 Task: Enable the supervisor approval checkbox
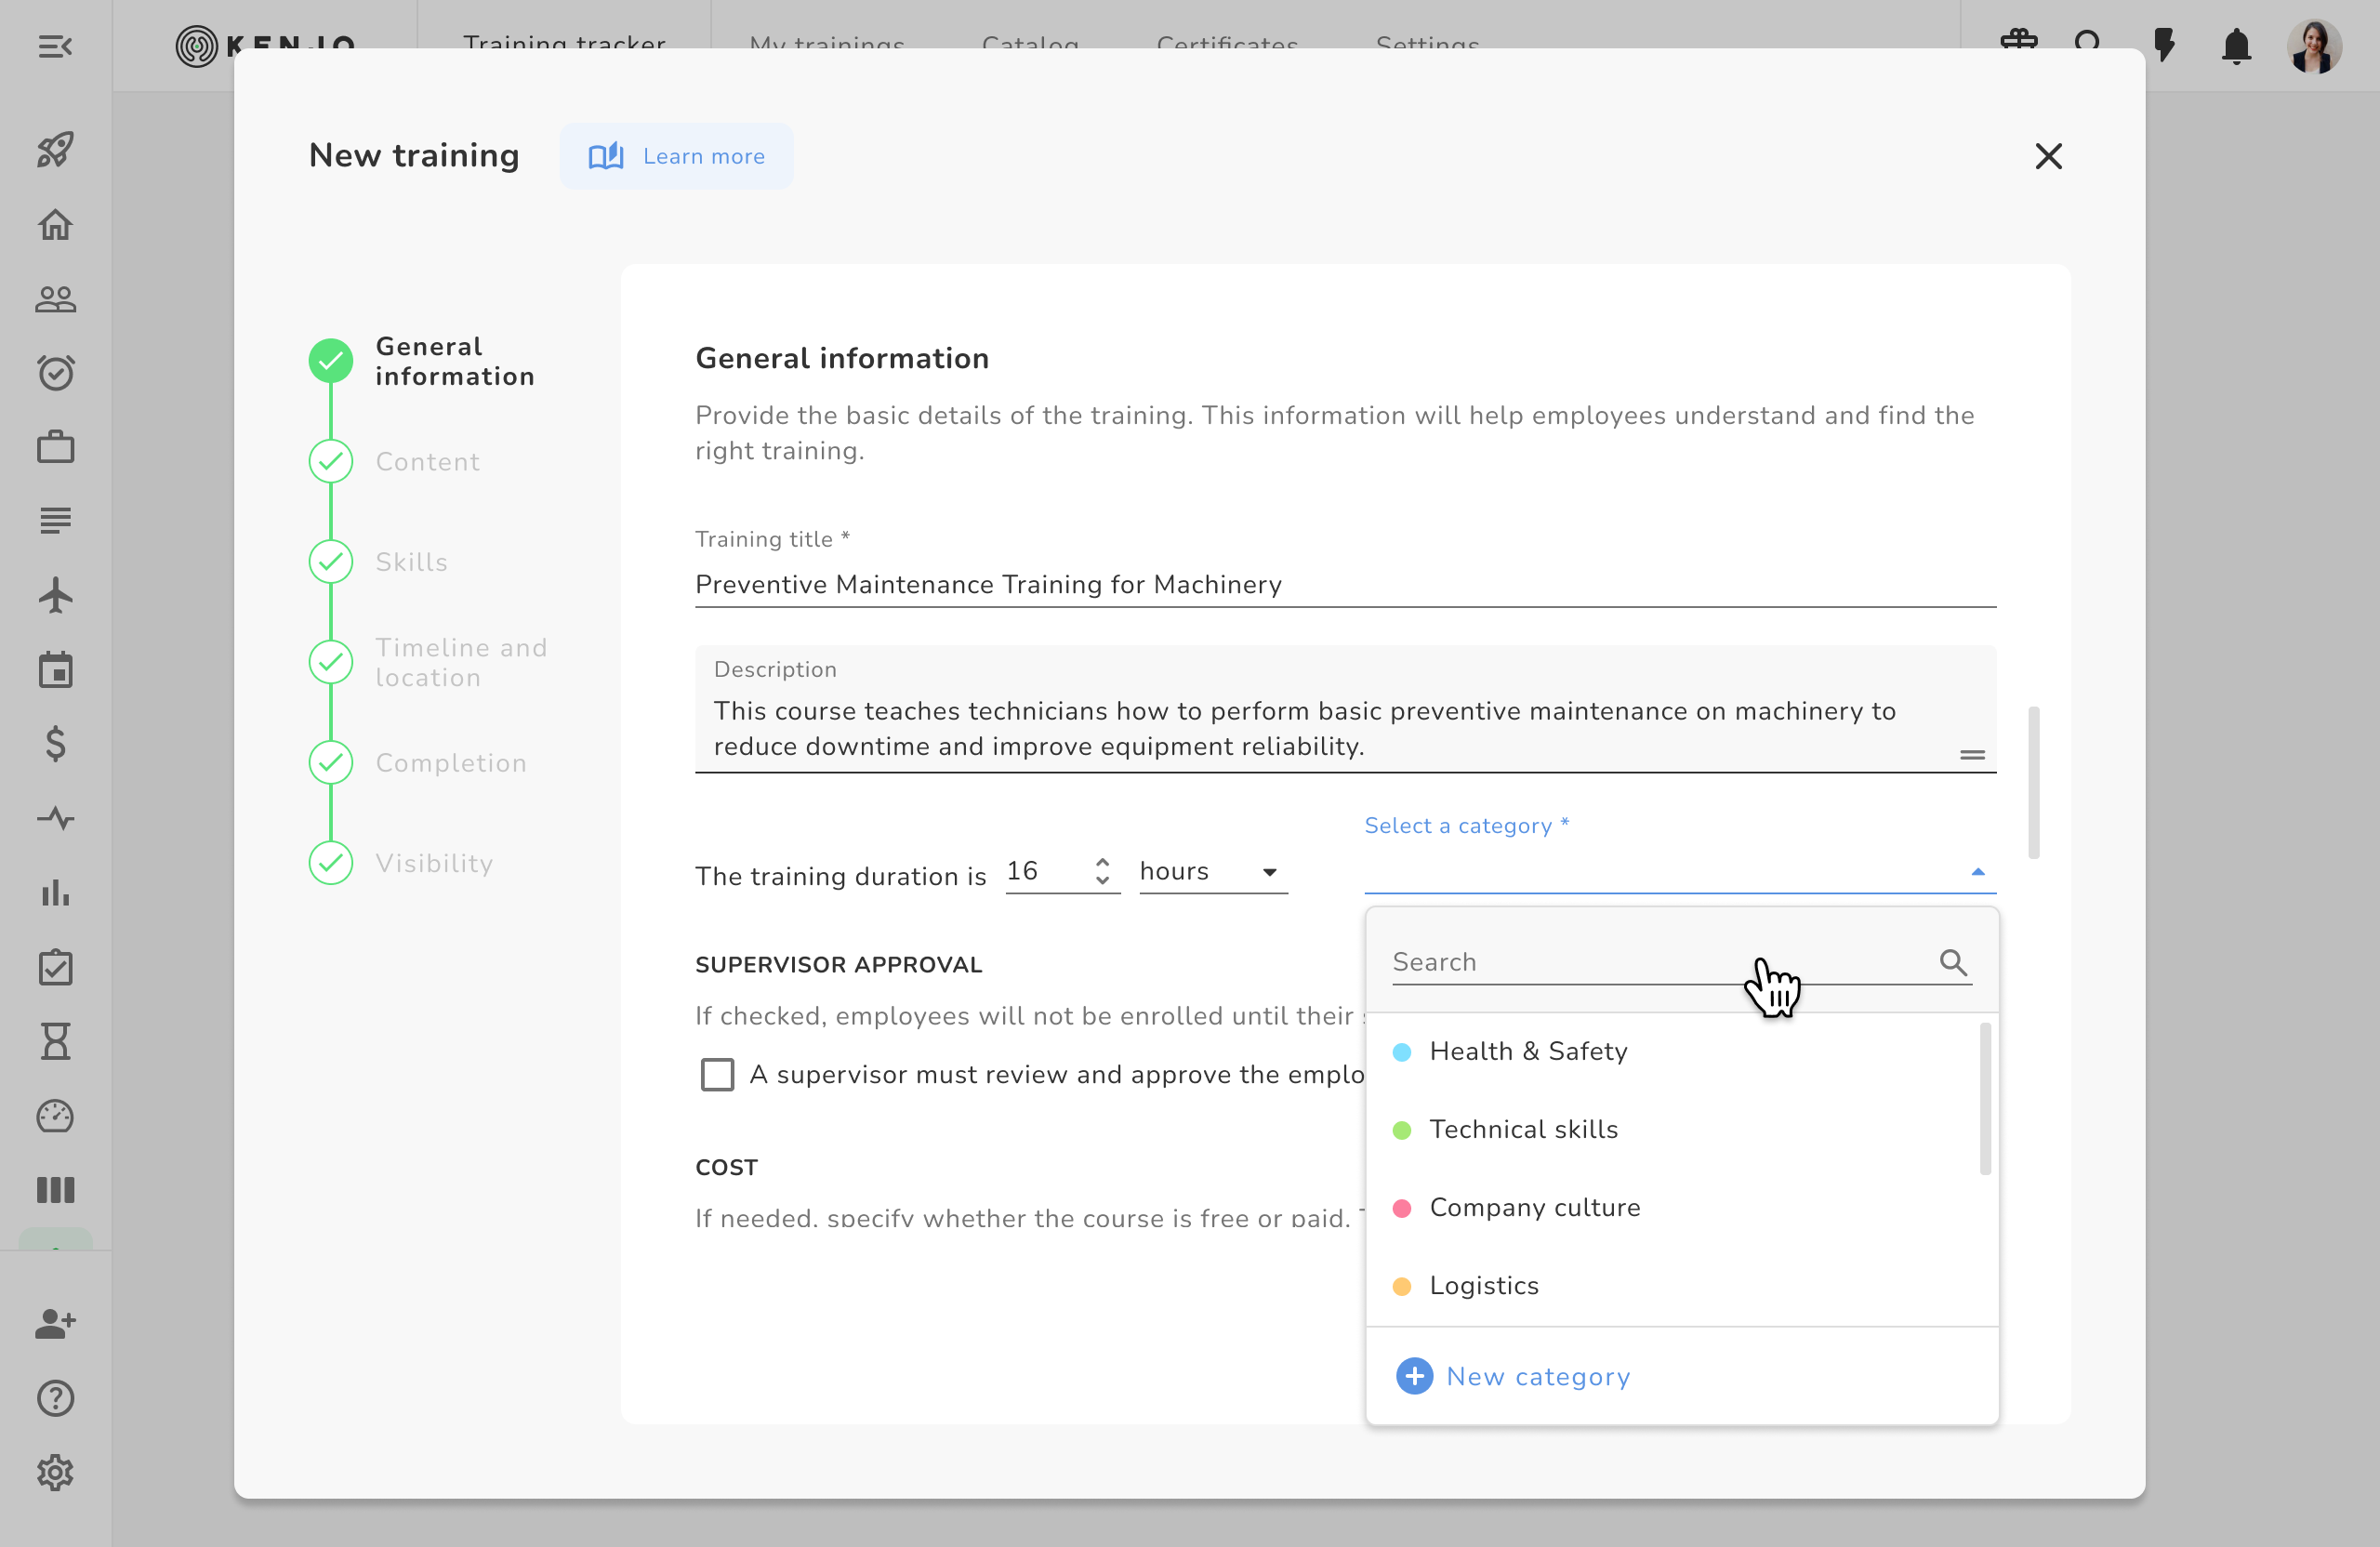[717, 1075]
